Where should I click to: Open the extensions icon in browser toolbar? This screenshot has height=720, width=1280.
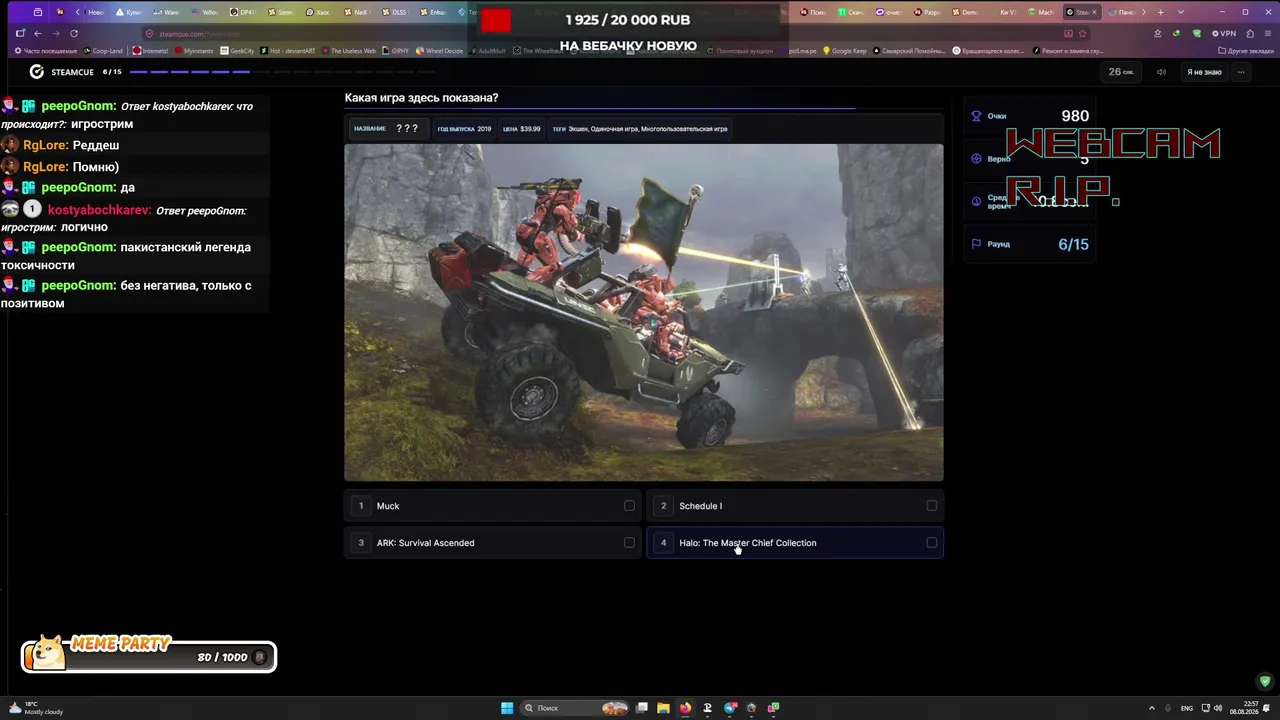pos(1250,33)
